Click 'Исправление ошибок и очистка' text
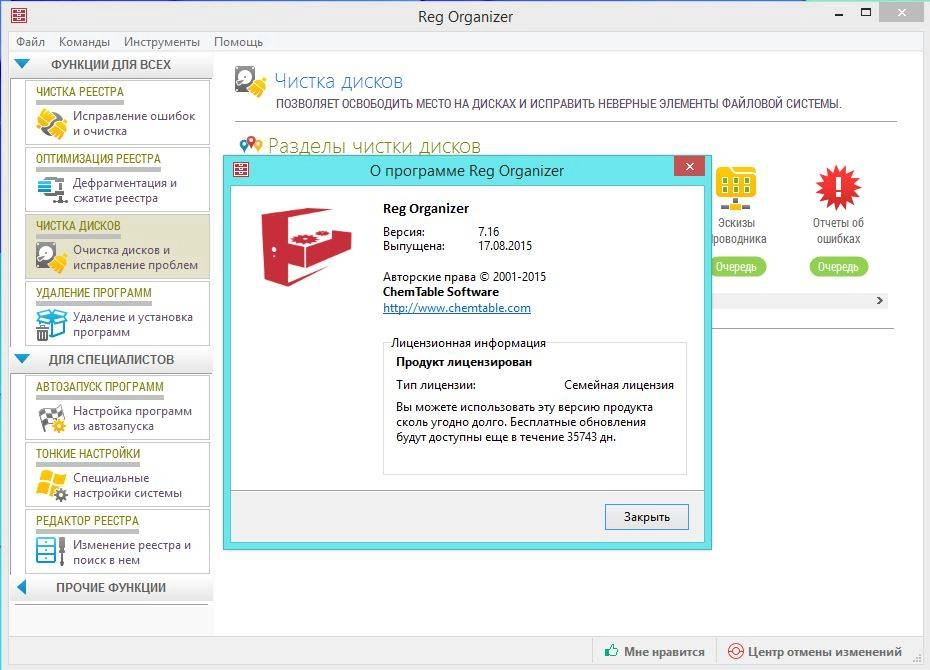Image resolution: width=930 pixels, height=670 pixels. point(134,123)
